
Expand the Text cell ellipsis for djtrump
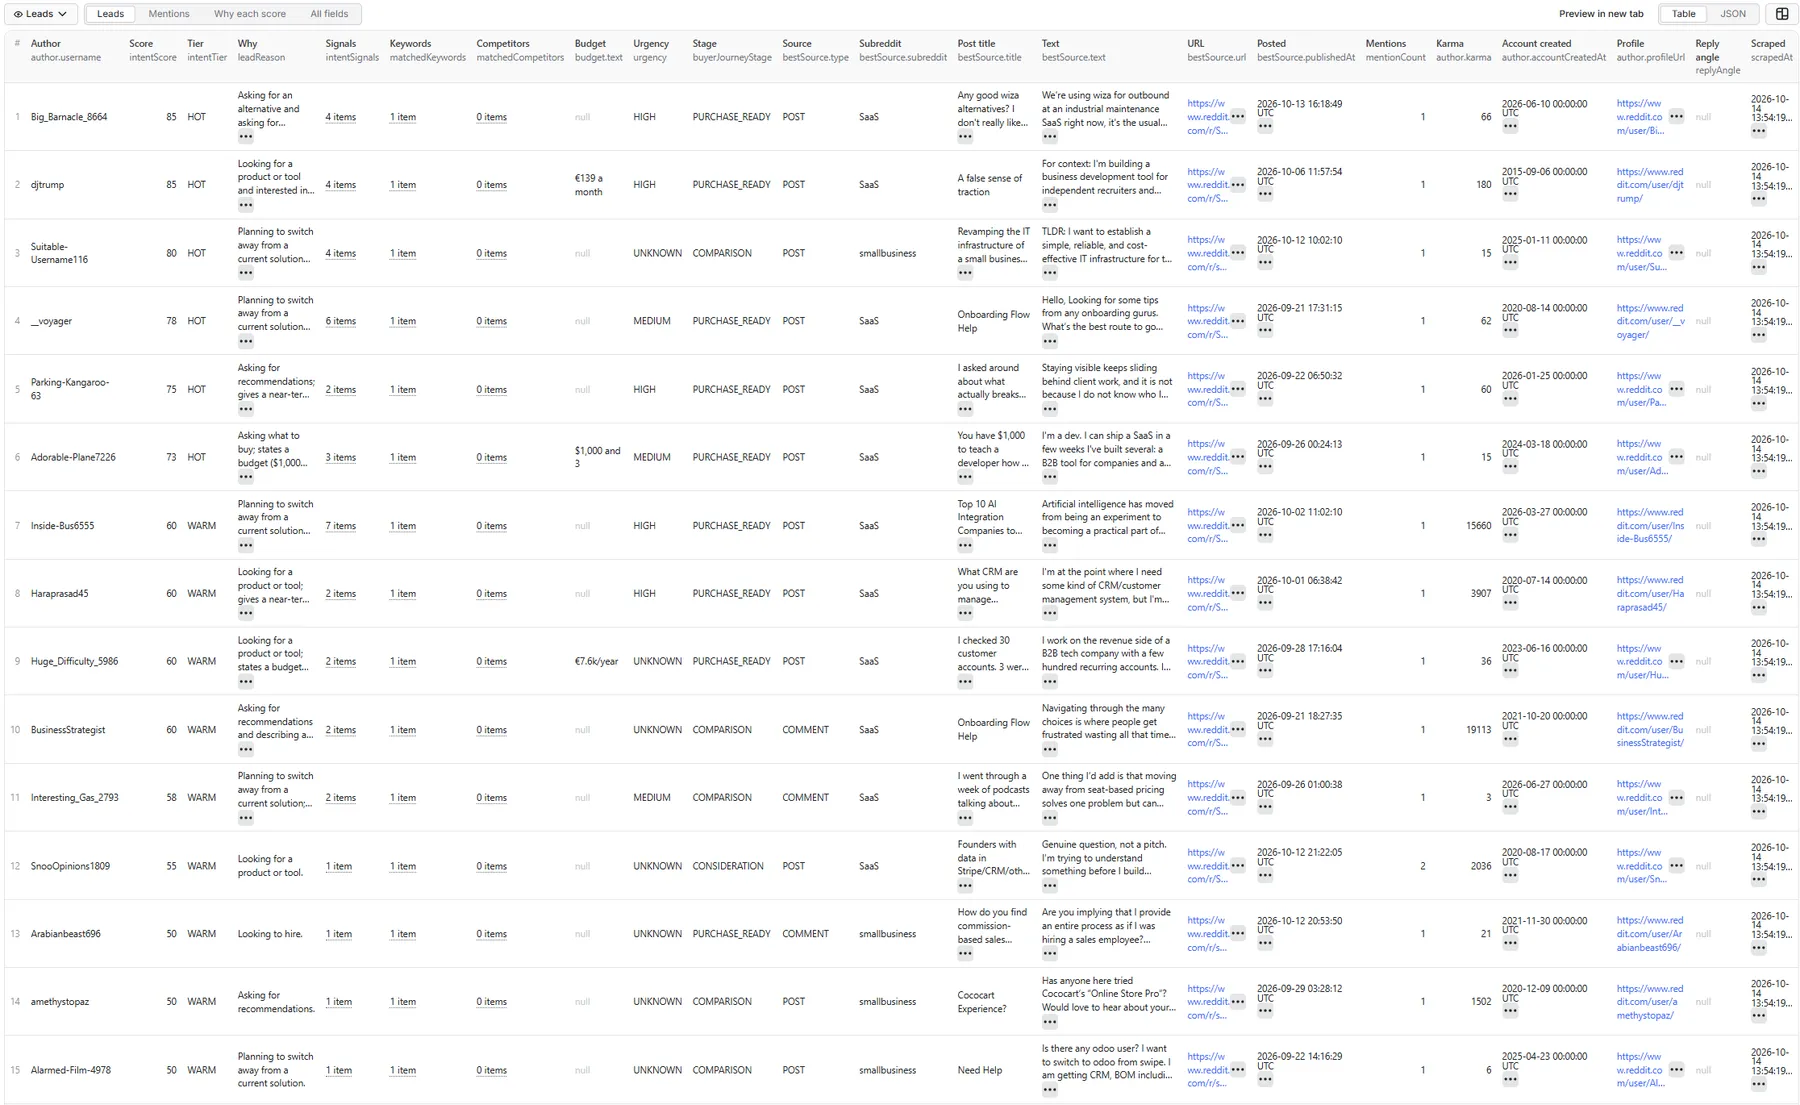pyautogui.click(x=1050, y=205)
